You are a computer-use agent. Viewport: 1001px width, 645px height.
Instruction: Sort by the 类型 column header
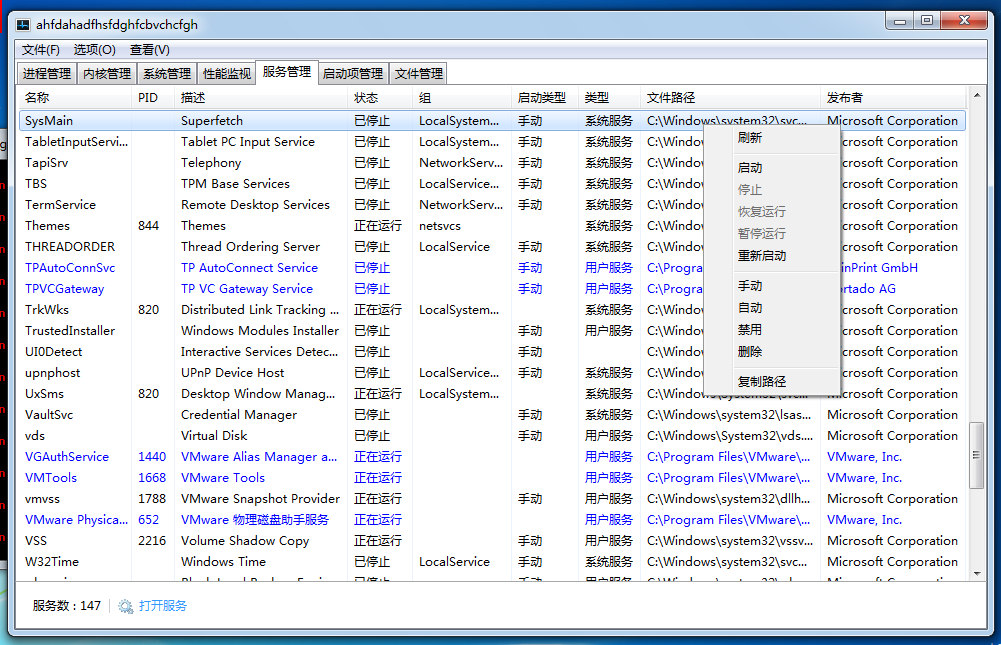609,98
